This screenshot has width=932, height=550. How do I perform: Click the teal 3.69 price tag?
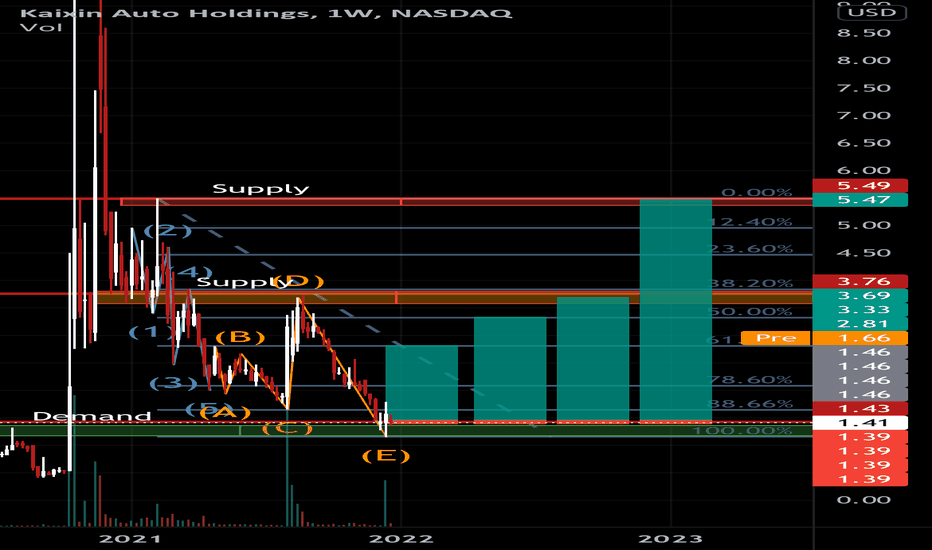(x=860, y=296)
